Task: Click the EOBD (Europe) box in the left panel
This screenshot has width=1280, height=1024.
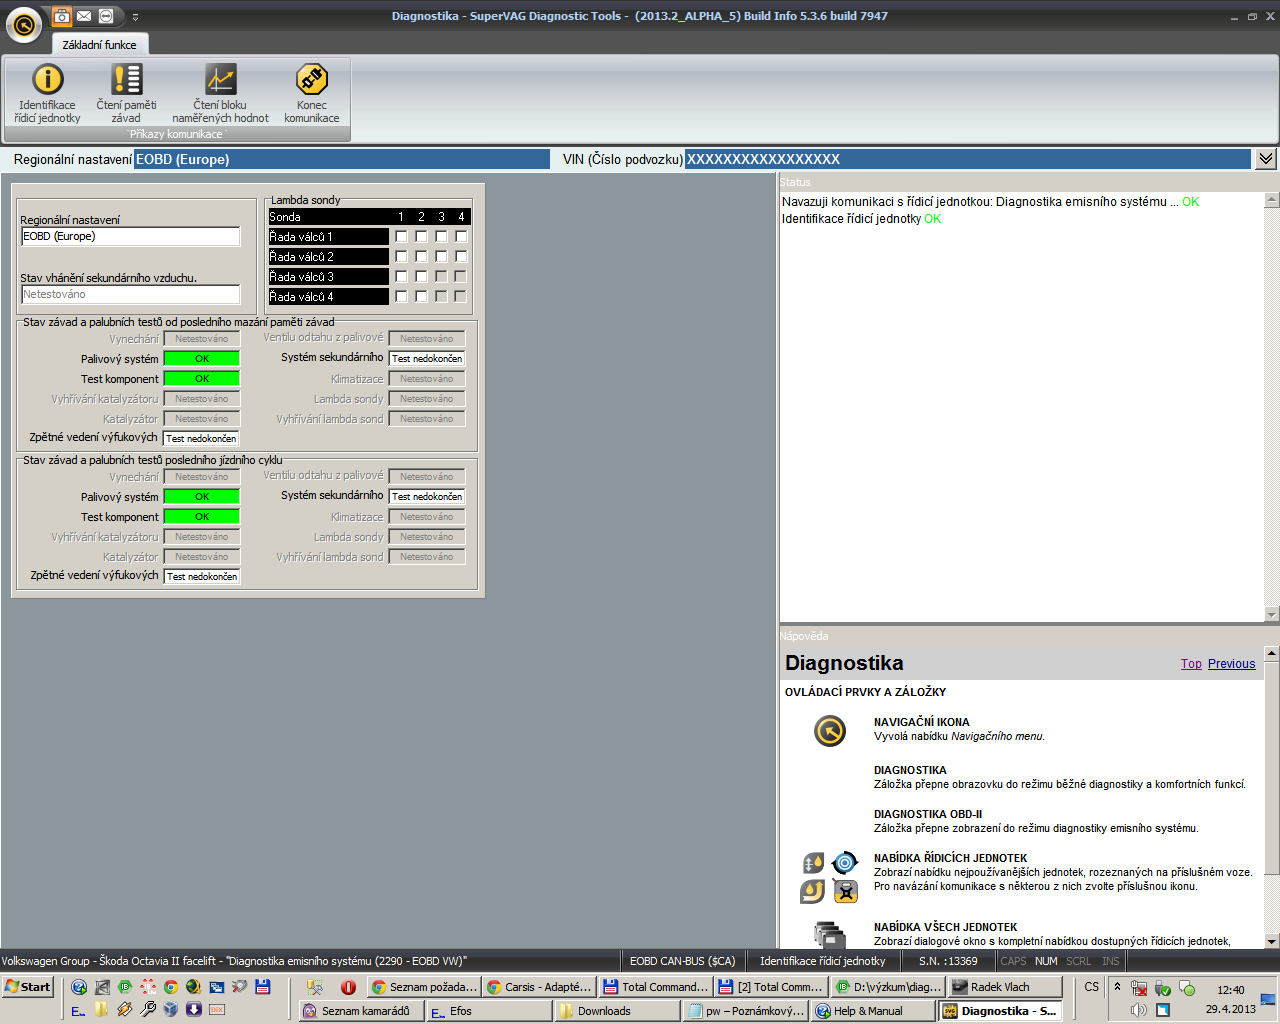Action: 131,237
